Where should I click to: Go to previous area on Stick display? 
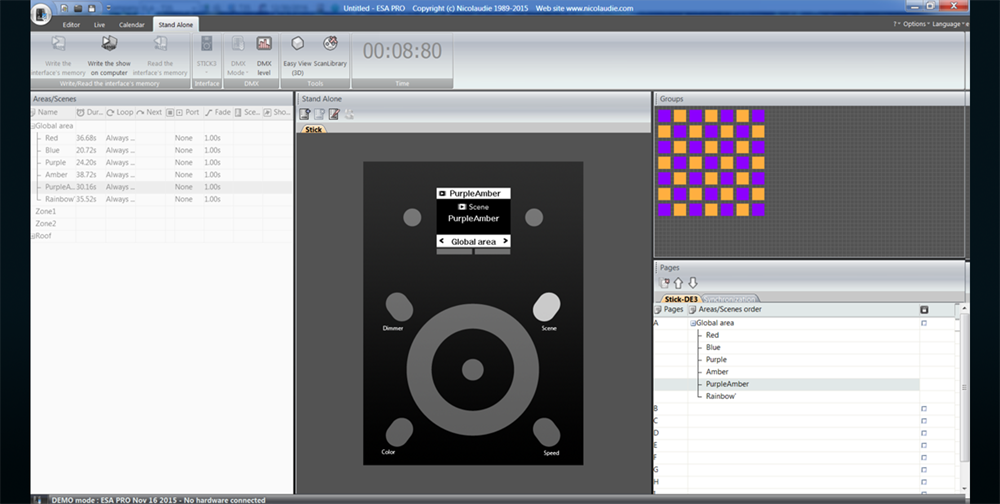tap(441, 241)
